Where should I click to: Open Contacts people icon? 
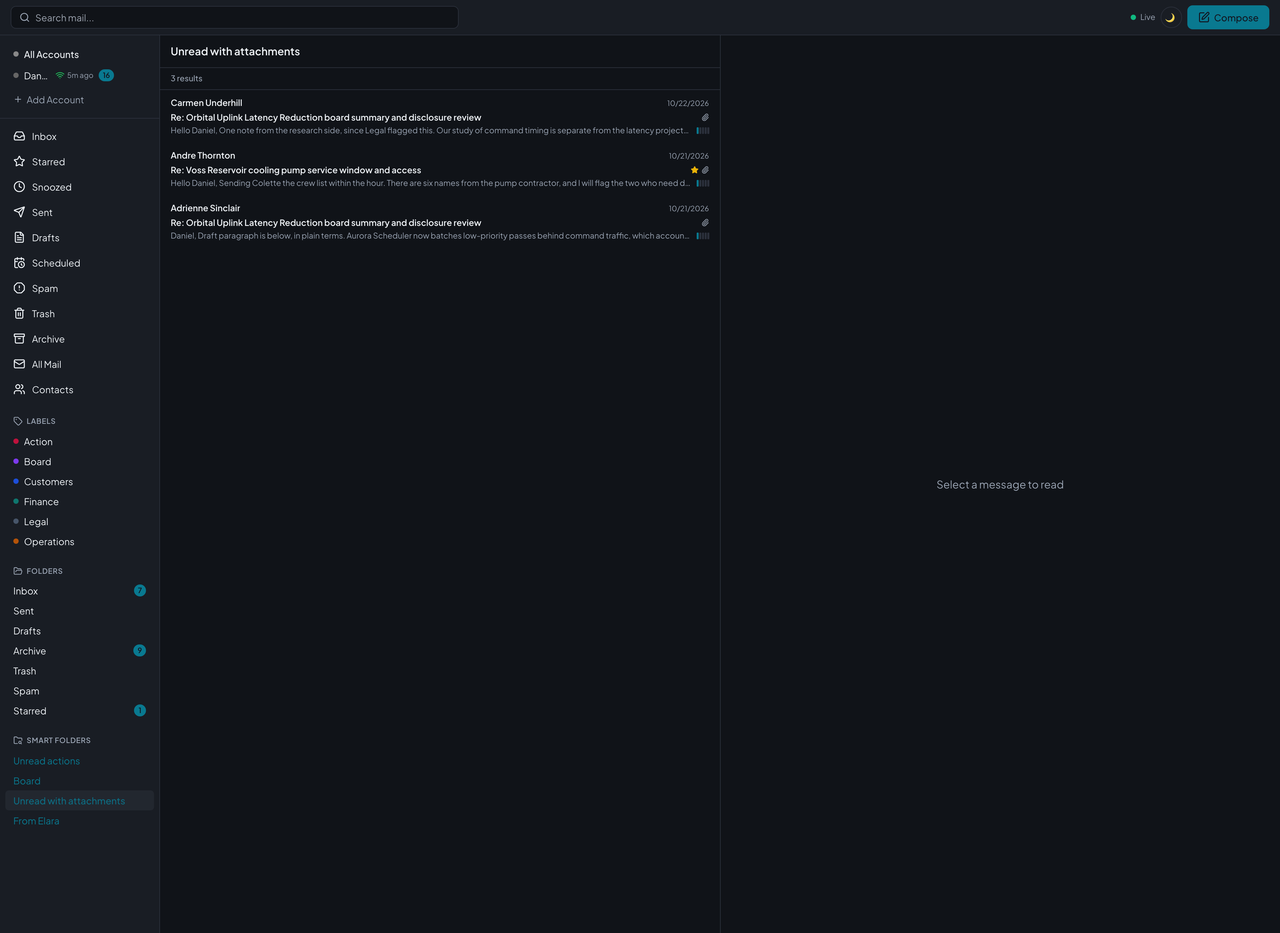tap(19, 389)
